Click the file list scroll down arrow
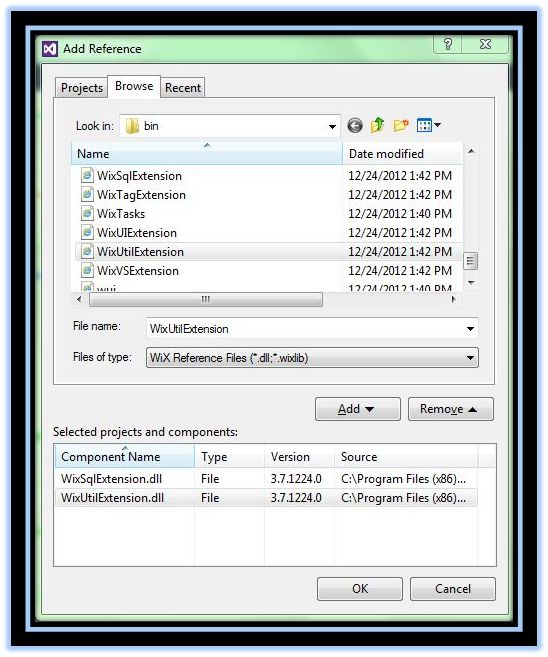Screen dimensions: 548x657 (x=470, y=283)
